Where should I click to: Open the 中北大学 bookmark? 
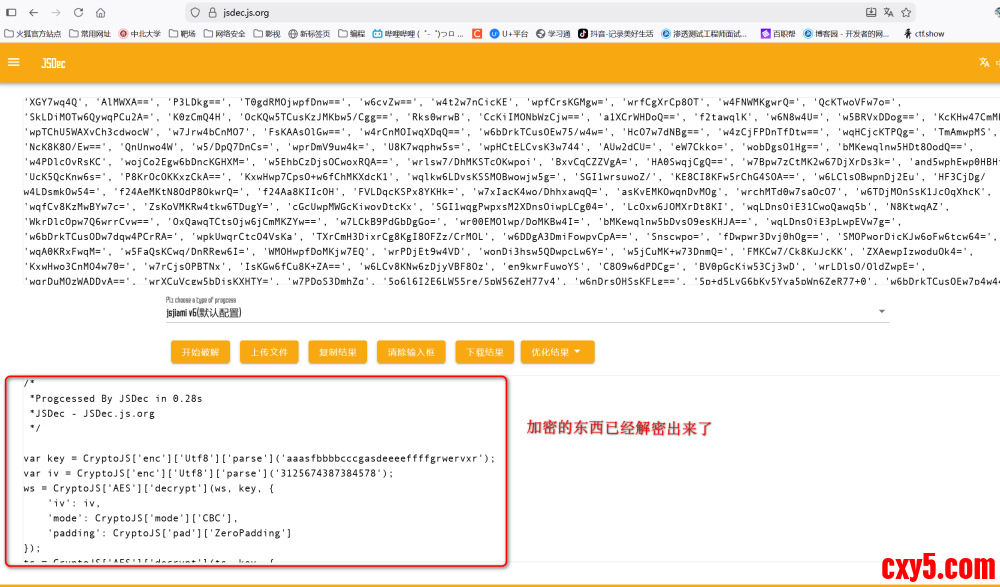[x=140, y=34]
